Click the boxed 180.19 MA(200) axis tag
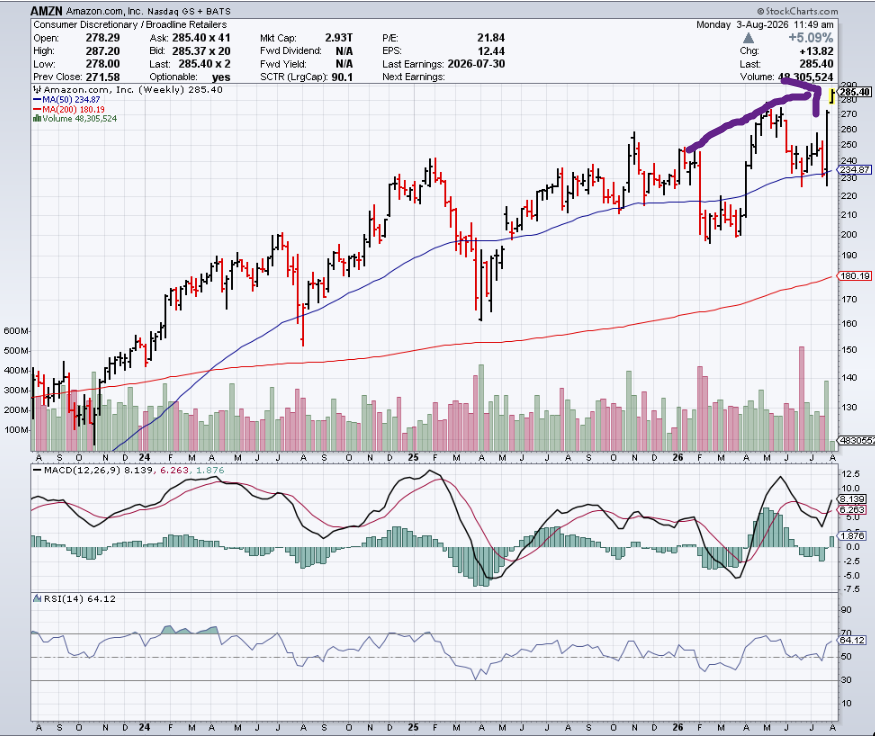Viewport: 875px width, 736px height. (854, 276)
